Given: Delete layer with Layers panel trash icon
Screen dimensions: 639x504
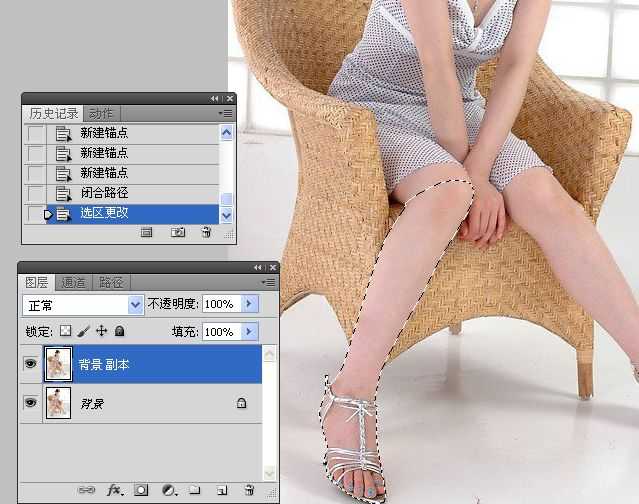Looking at the screenshot, I should (249, 490).
